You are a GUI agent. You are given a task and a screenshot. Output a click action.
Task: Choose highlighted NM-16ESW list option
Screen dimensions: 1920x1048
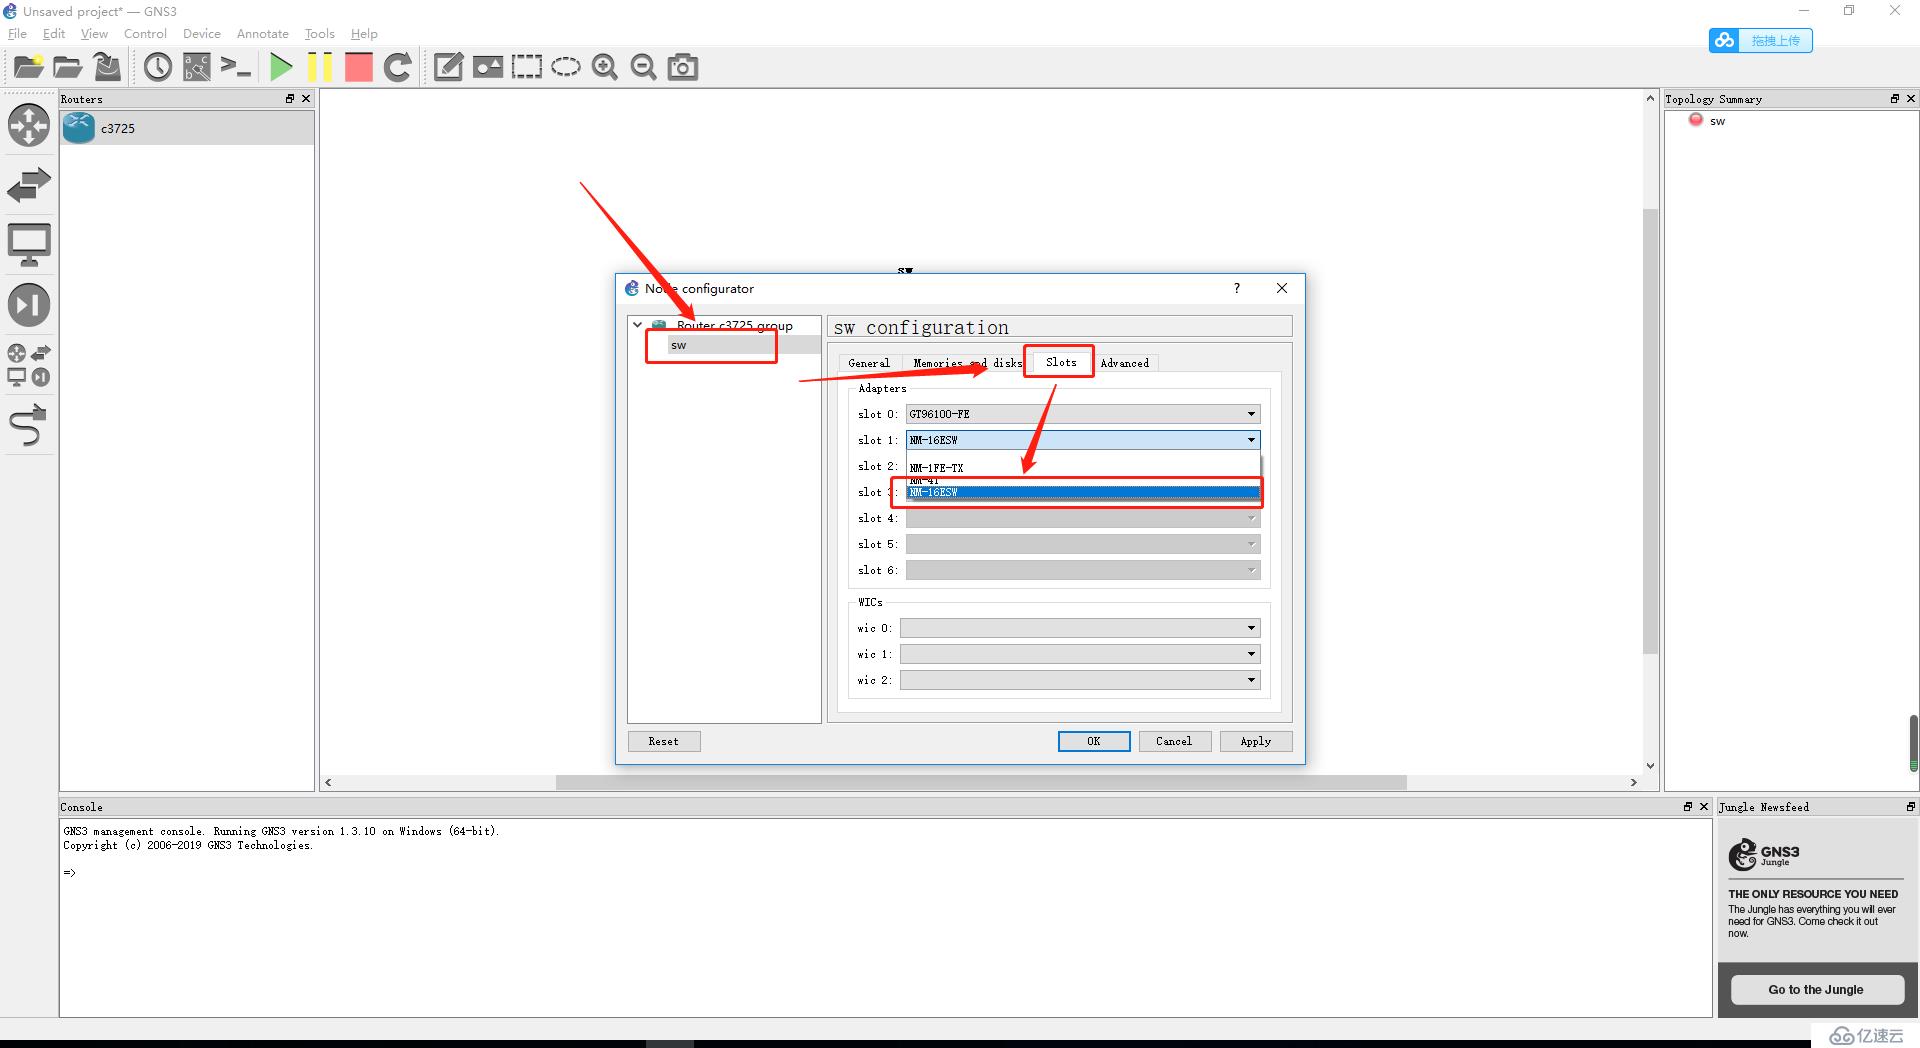pyautogui.click(x=1083, y=492)
